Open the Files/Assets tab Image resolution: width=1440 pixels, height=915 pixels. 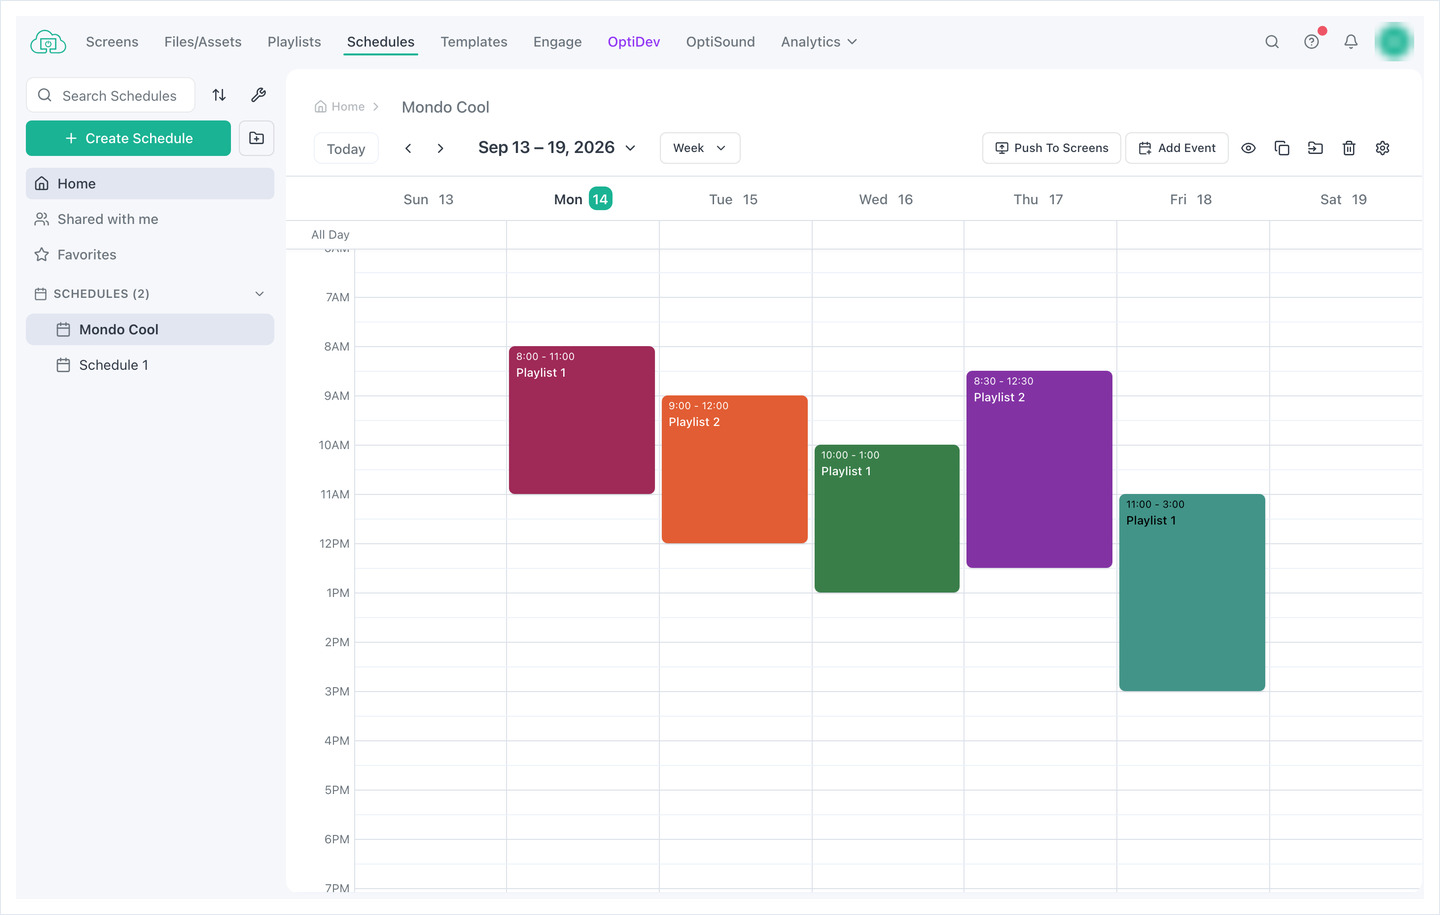(203, 42)
